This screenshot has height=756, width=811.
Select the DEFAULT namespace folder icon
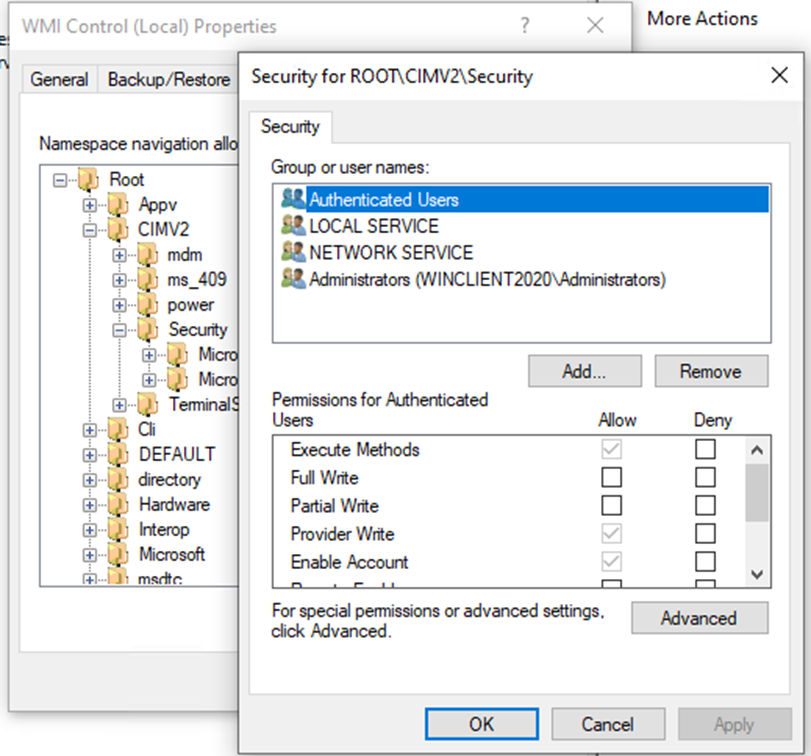point(119,455)
